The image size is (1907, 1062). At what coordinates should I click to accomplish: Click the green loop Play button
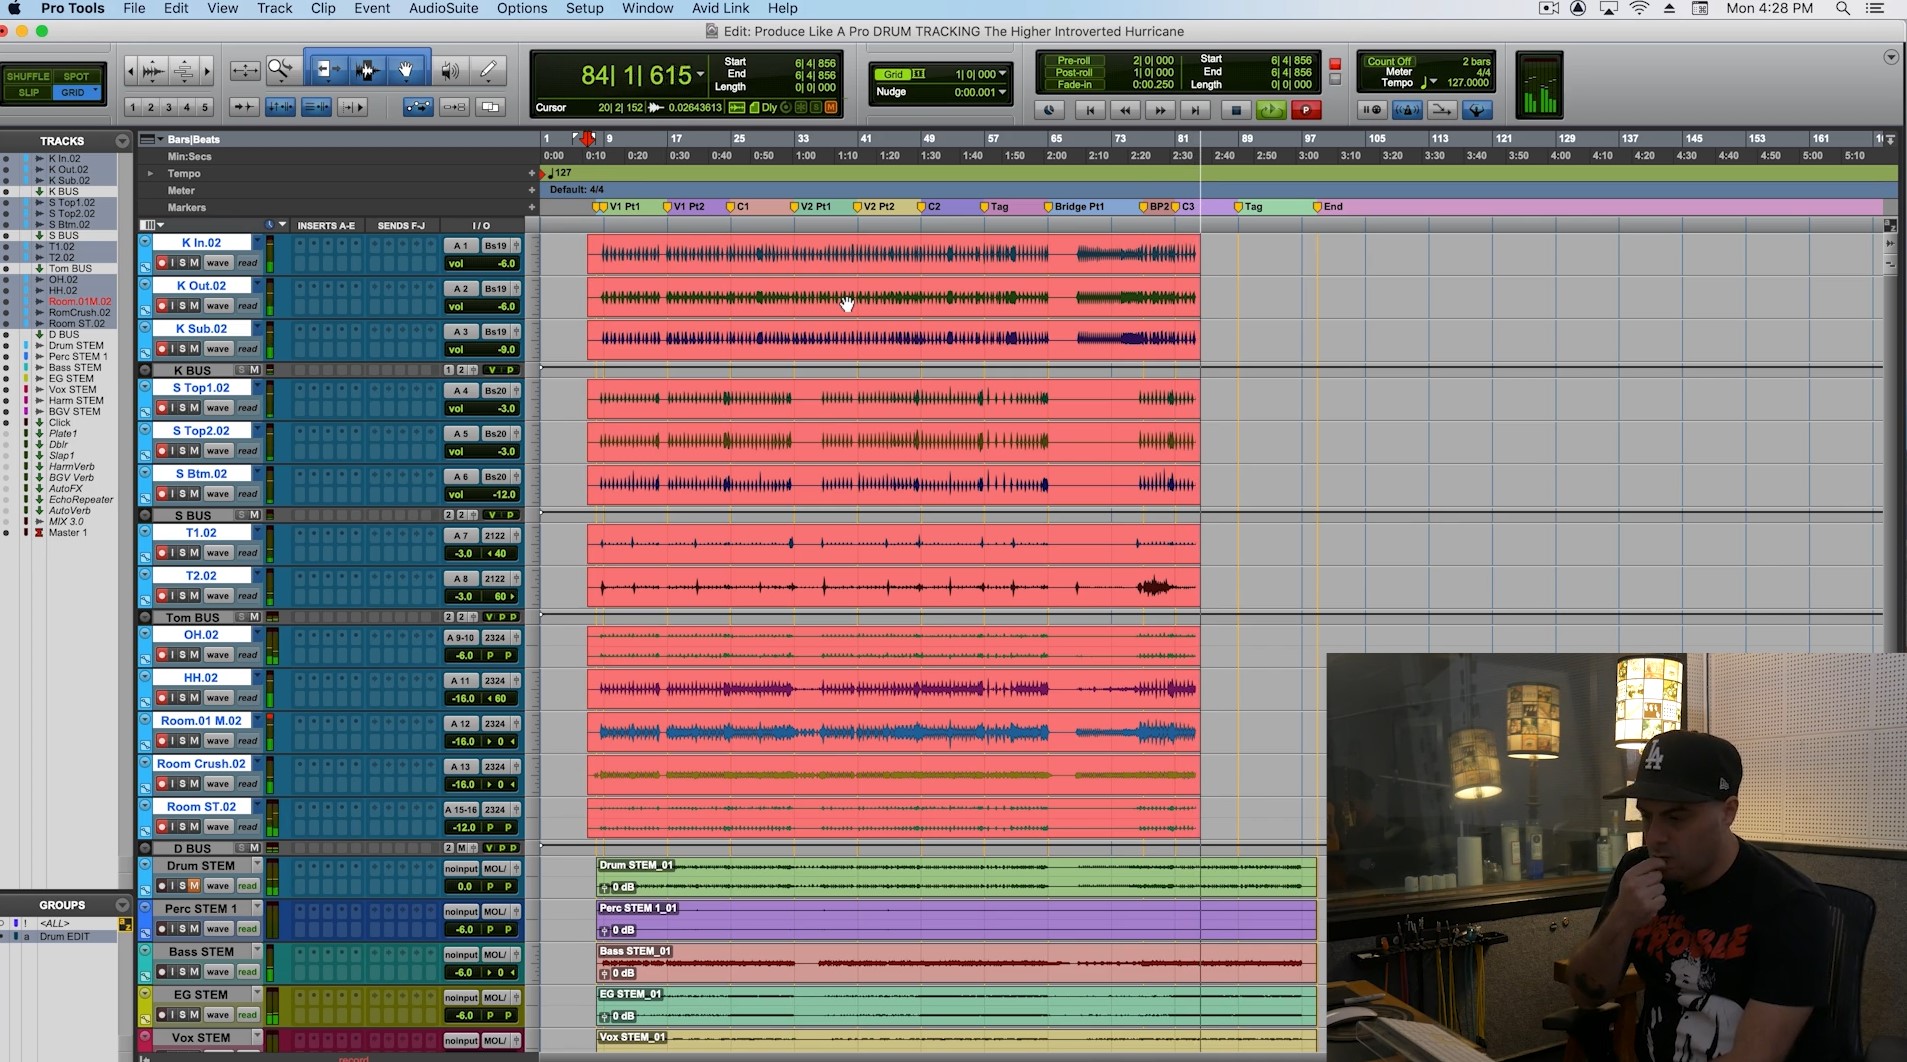(1271, 110)
